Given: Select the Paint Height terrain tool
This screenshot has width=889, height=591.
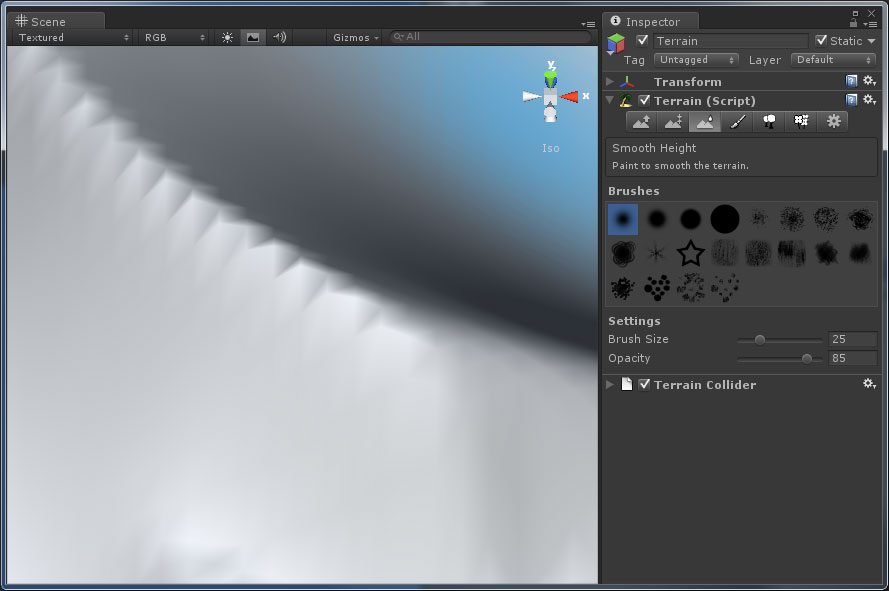Looking at the screenshot, I should click(x=673, y=121).
